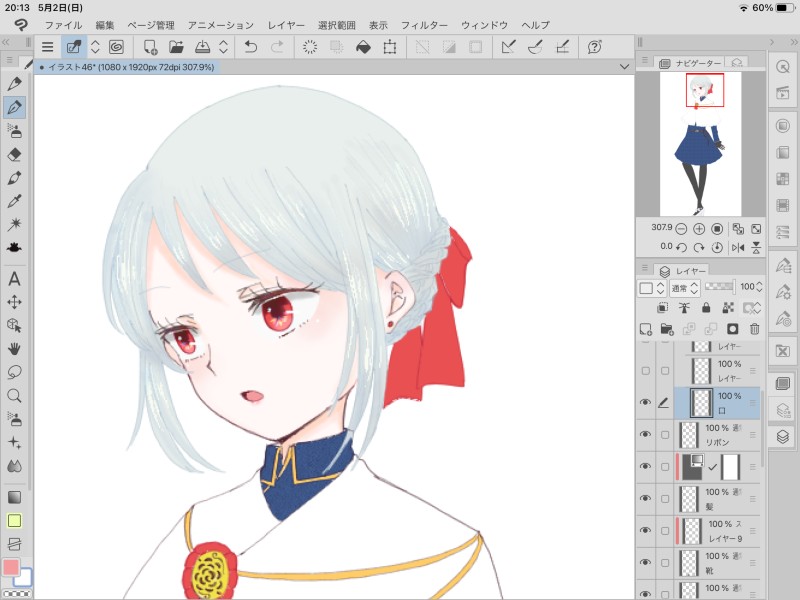Viewport: 800px width, 600px height.
Task: Select the Hand tool
Action: pyautogui.click(x=14, y=348)
